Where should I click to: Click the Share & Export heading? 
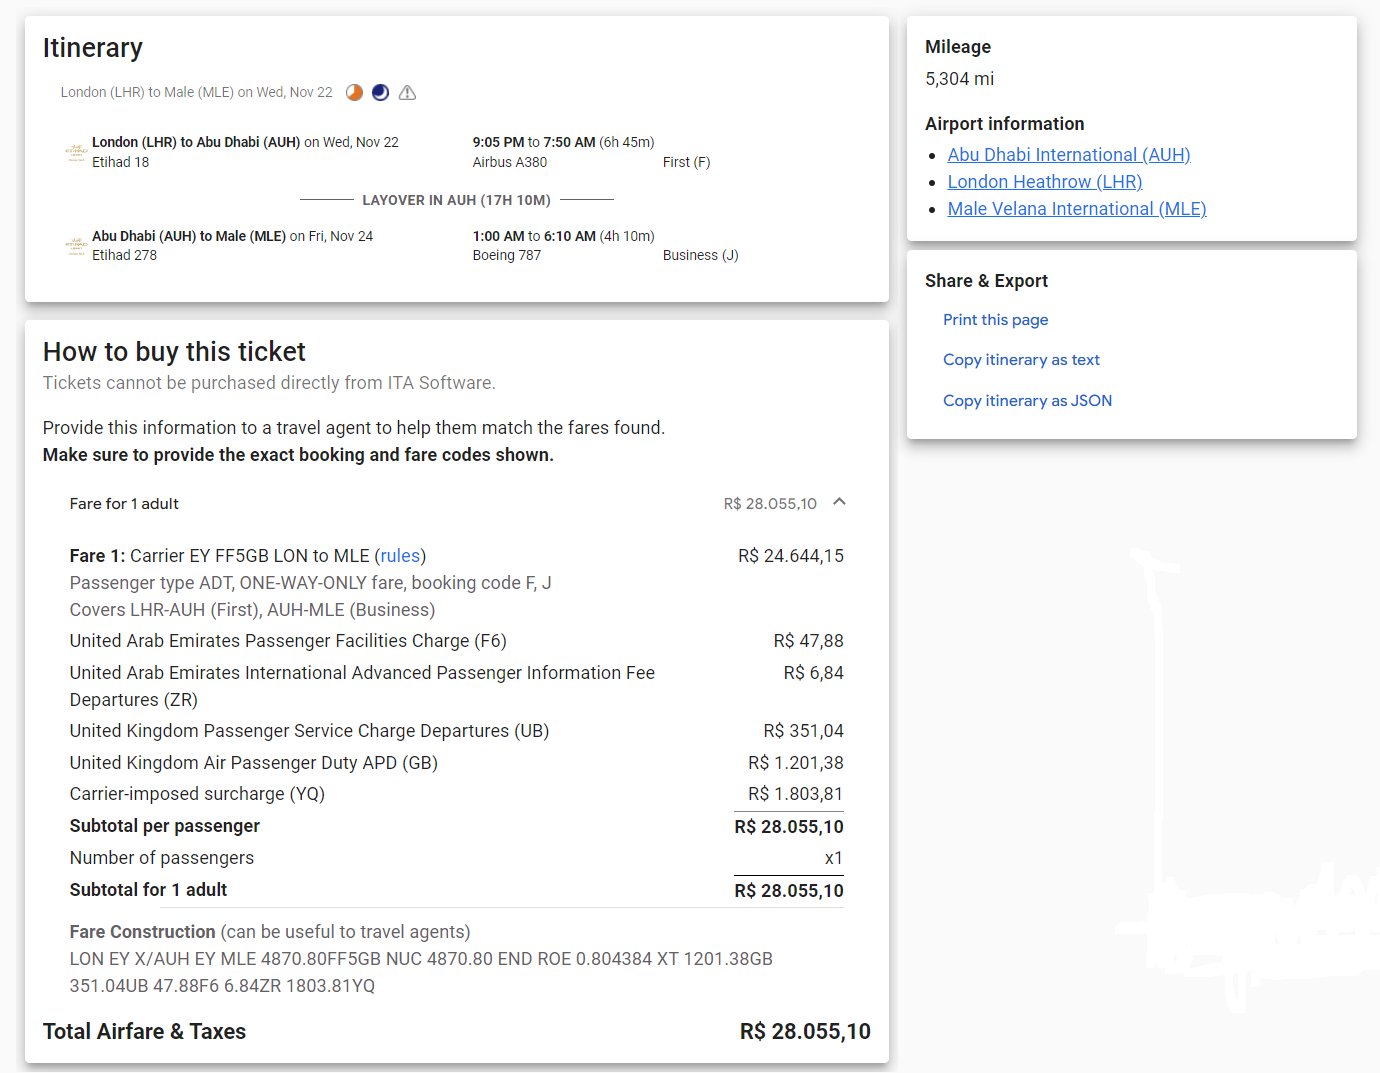[x=987, y=281]
